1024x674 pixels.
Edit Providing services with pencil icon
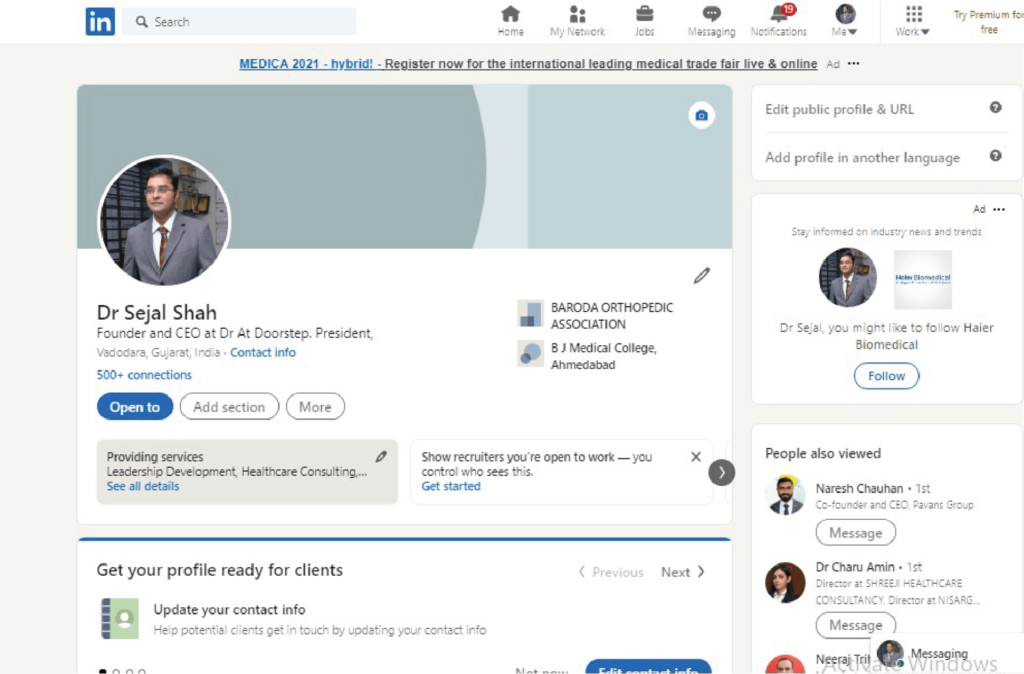click(x=381, y=457)
